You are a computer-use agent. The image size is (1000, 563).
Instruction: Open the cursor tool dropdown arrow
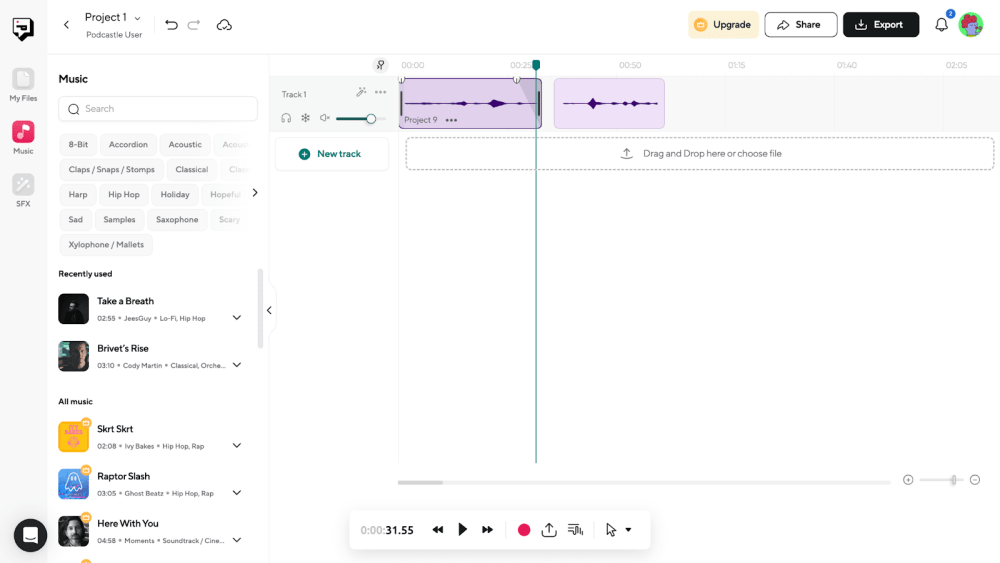[628, 530]
